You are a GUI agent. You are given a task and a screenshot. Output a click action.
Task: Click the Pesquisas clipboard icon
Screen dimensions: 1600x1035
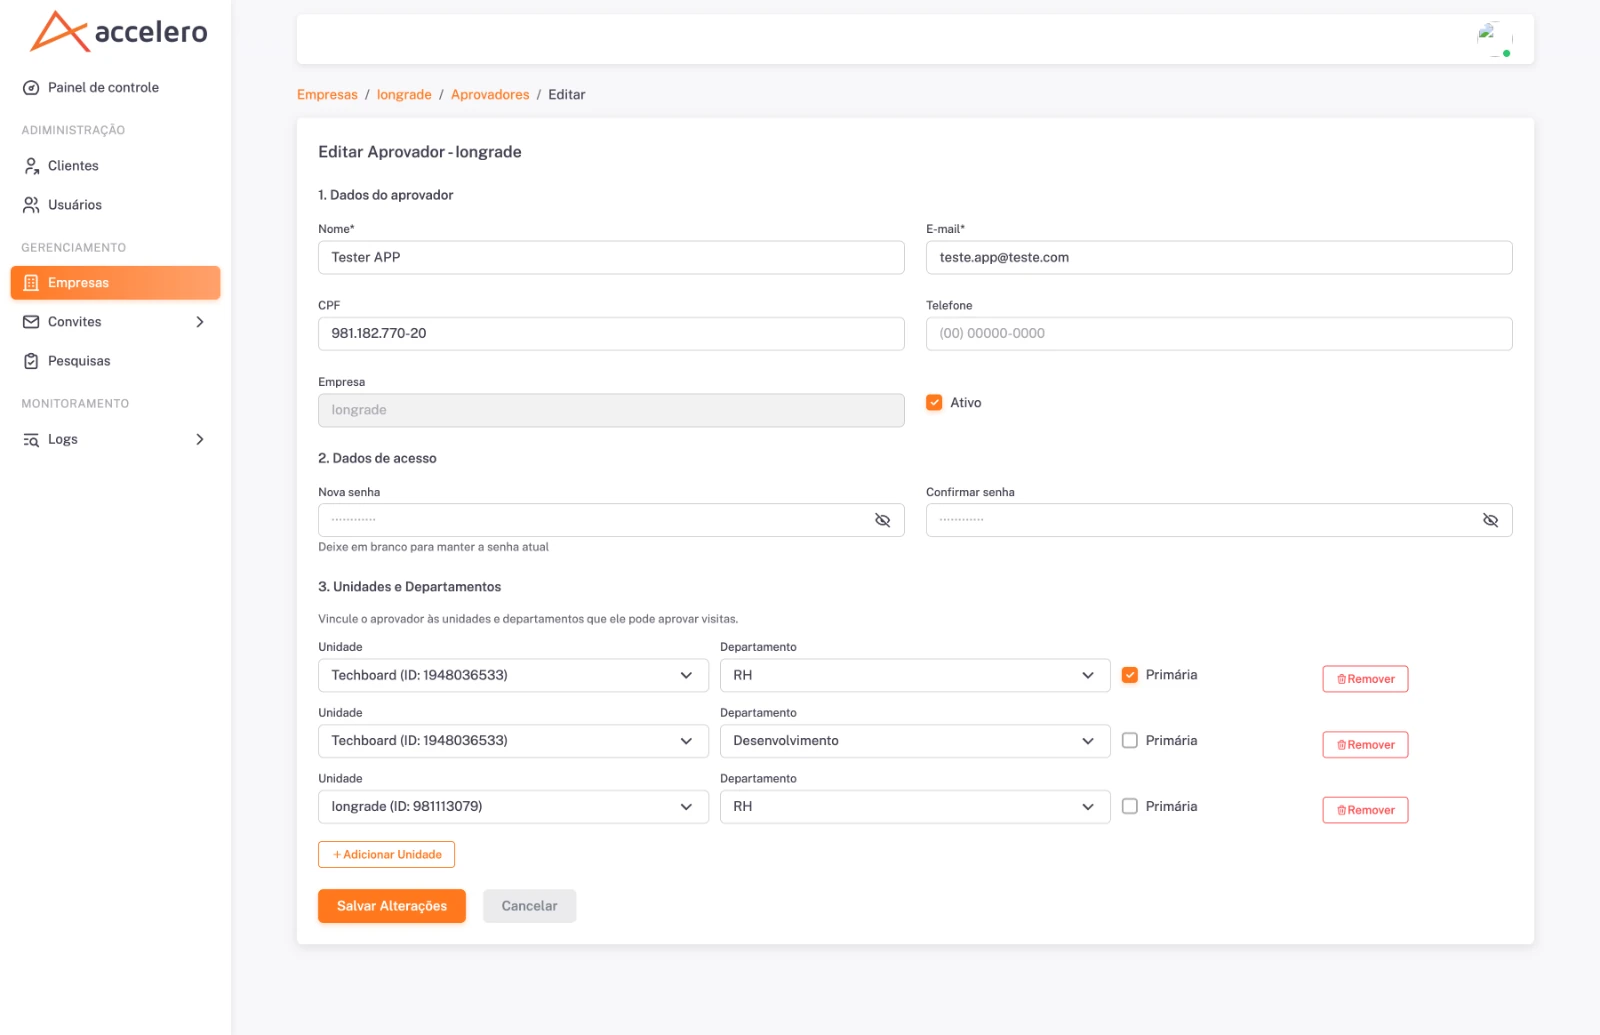[x=31, y=361]
